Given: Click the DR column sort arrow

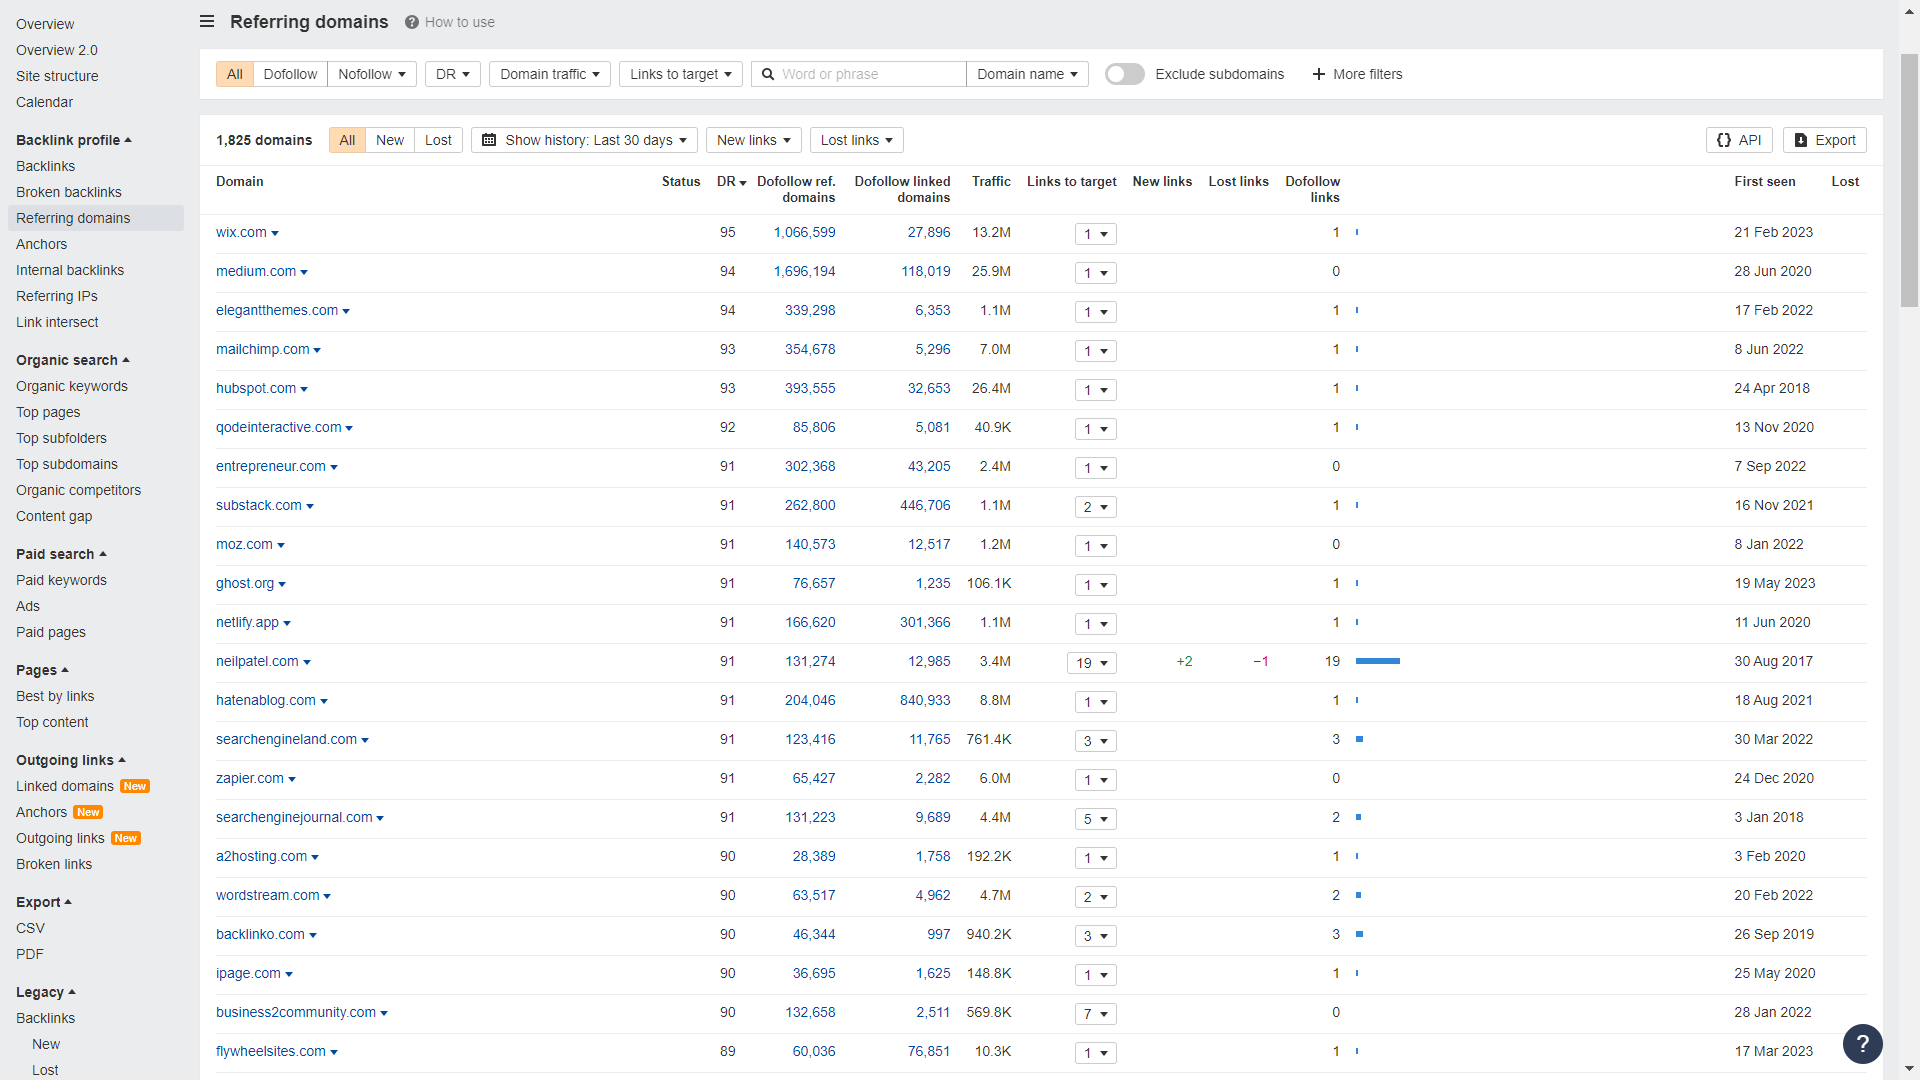Looking at the screenshot, I should pos(743,183).
